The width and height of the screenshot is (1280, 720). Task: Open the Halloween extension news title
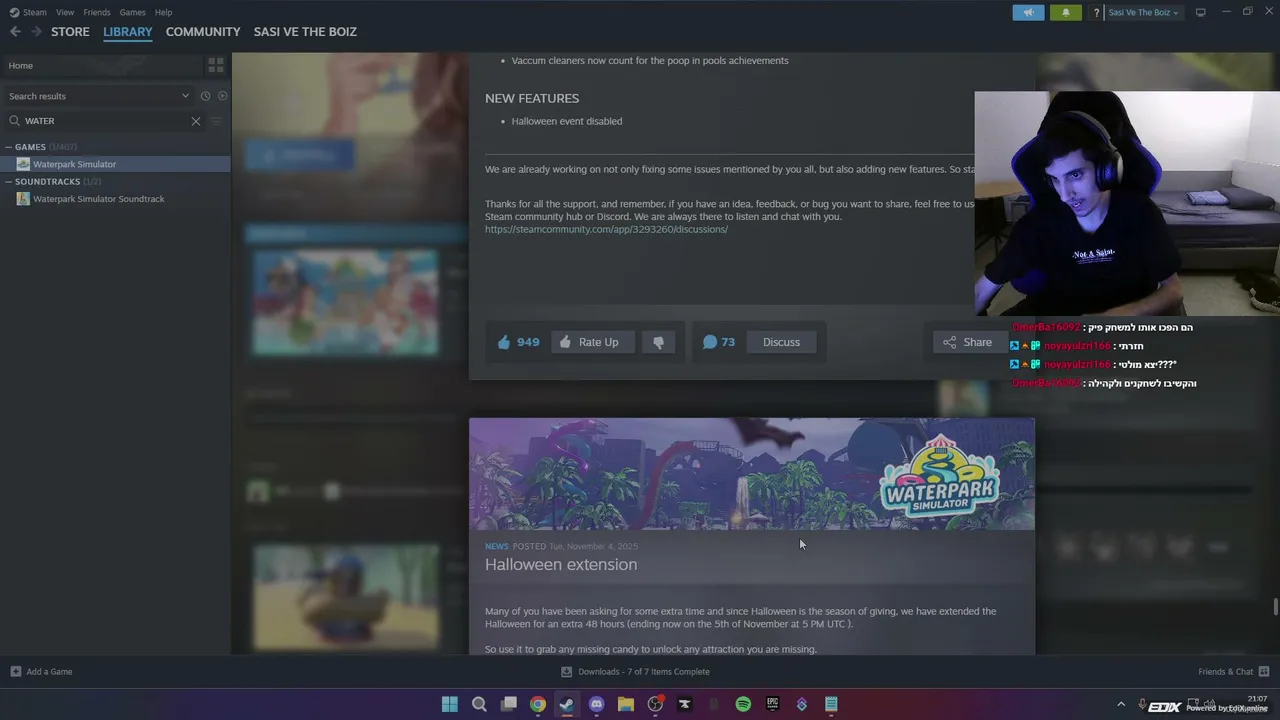click(x=561, y=565)
